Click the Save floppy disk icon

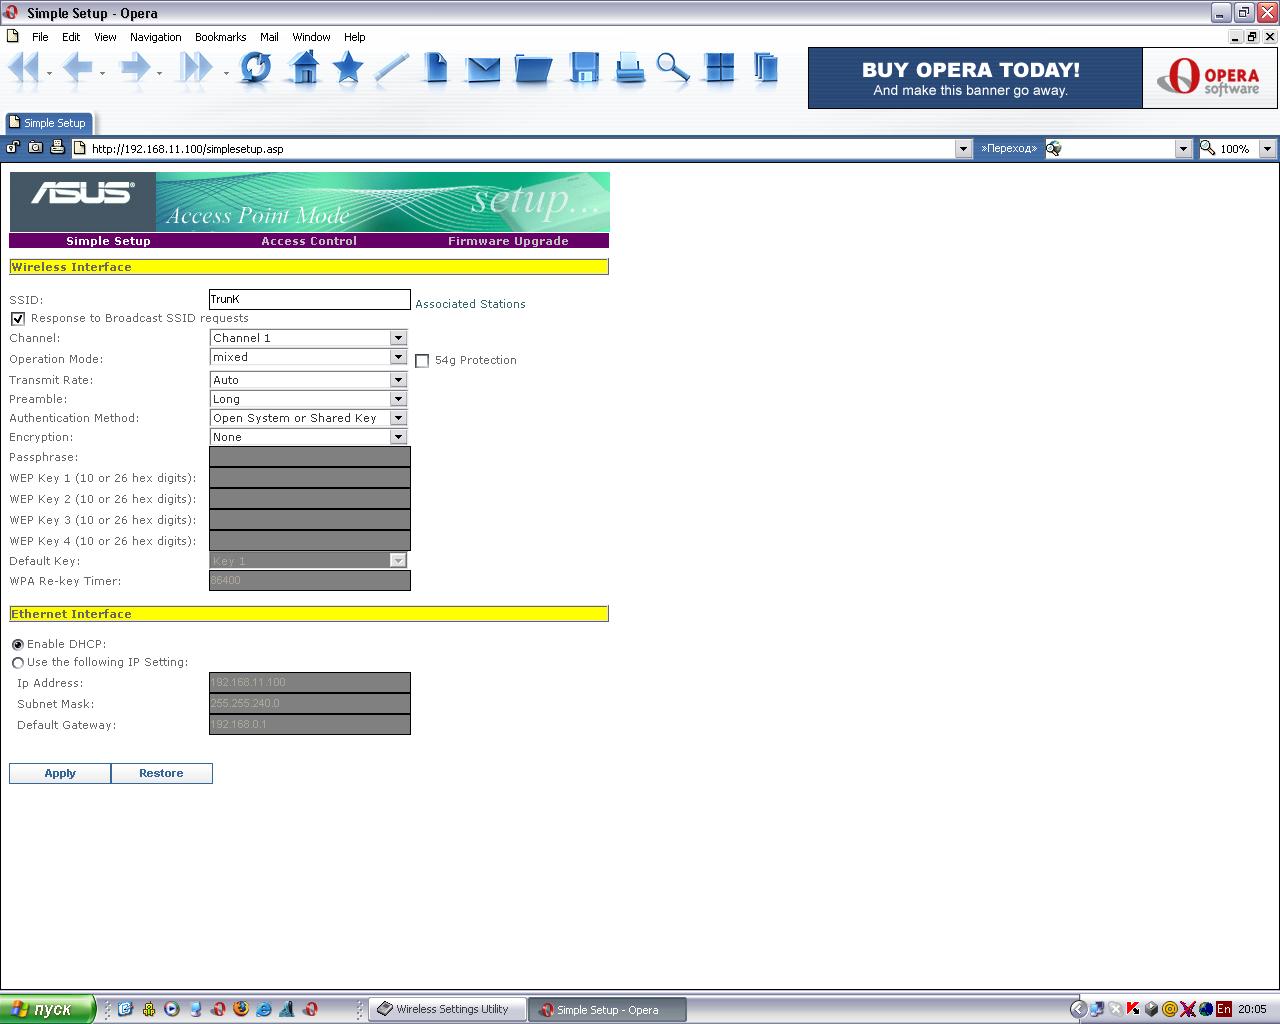585,68
